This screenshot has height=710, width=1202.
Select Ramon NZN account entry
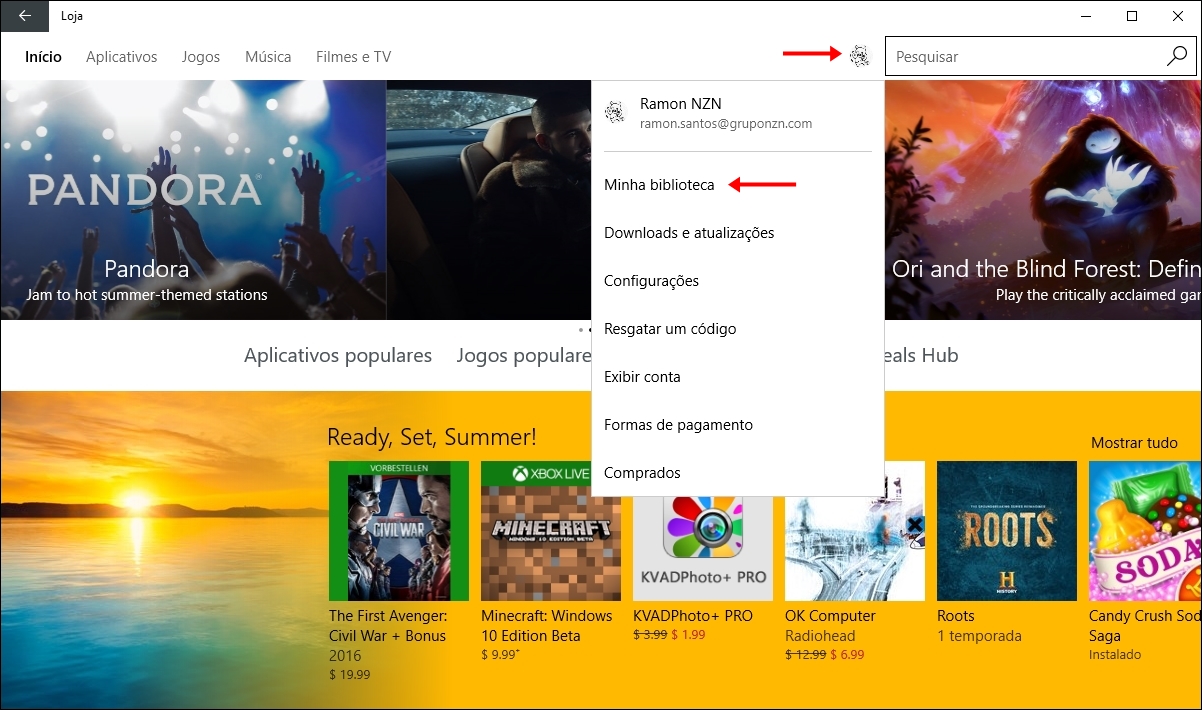[737, 113]
